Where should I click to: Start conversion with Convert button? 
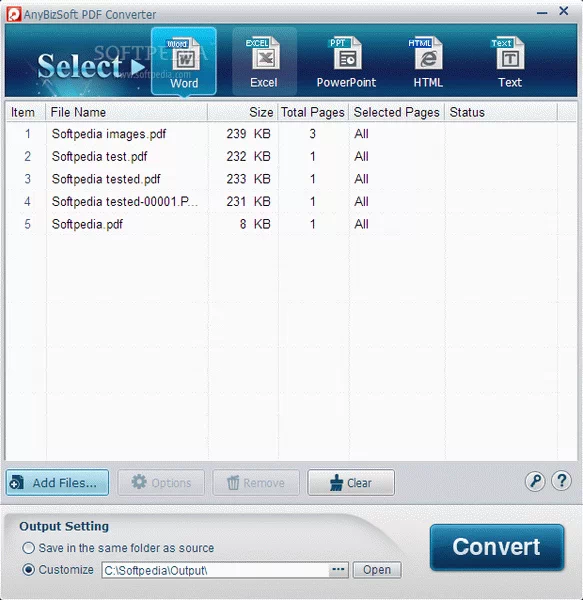click(x=497, y=547)
